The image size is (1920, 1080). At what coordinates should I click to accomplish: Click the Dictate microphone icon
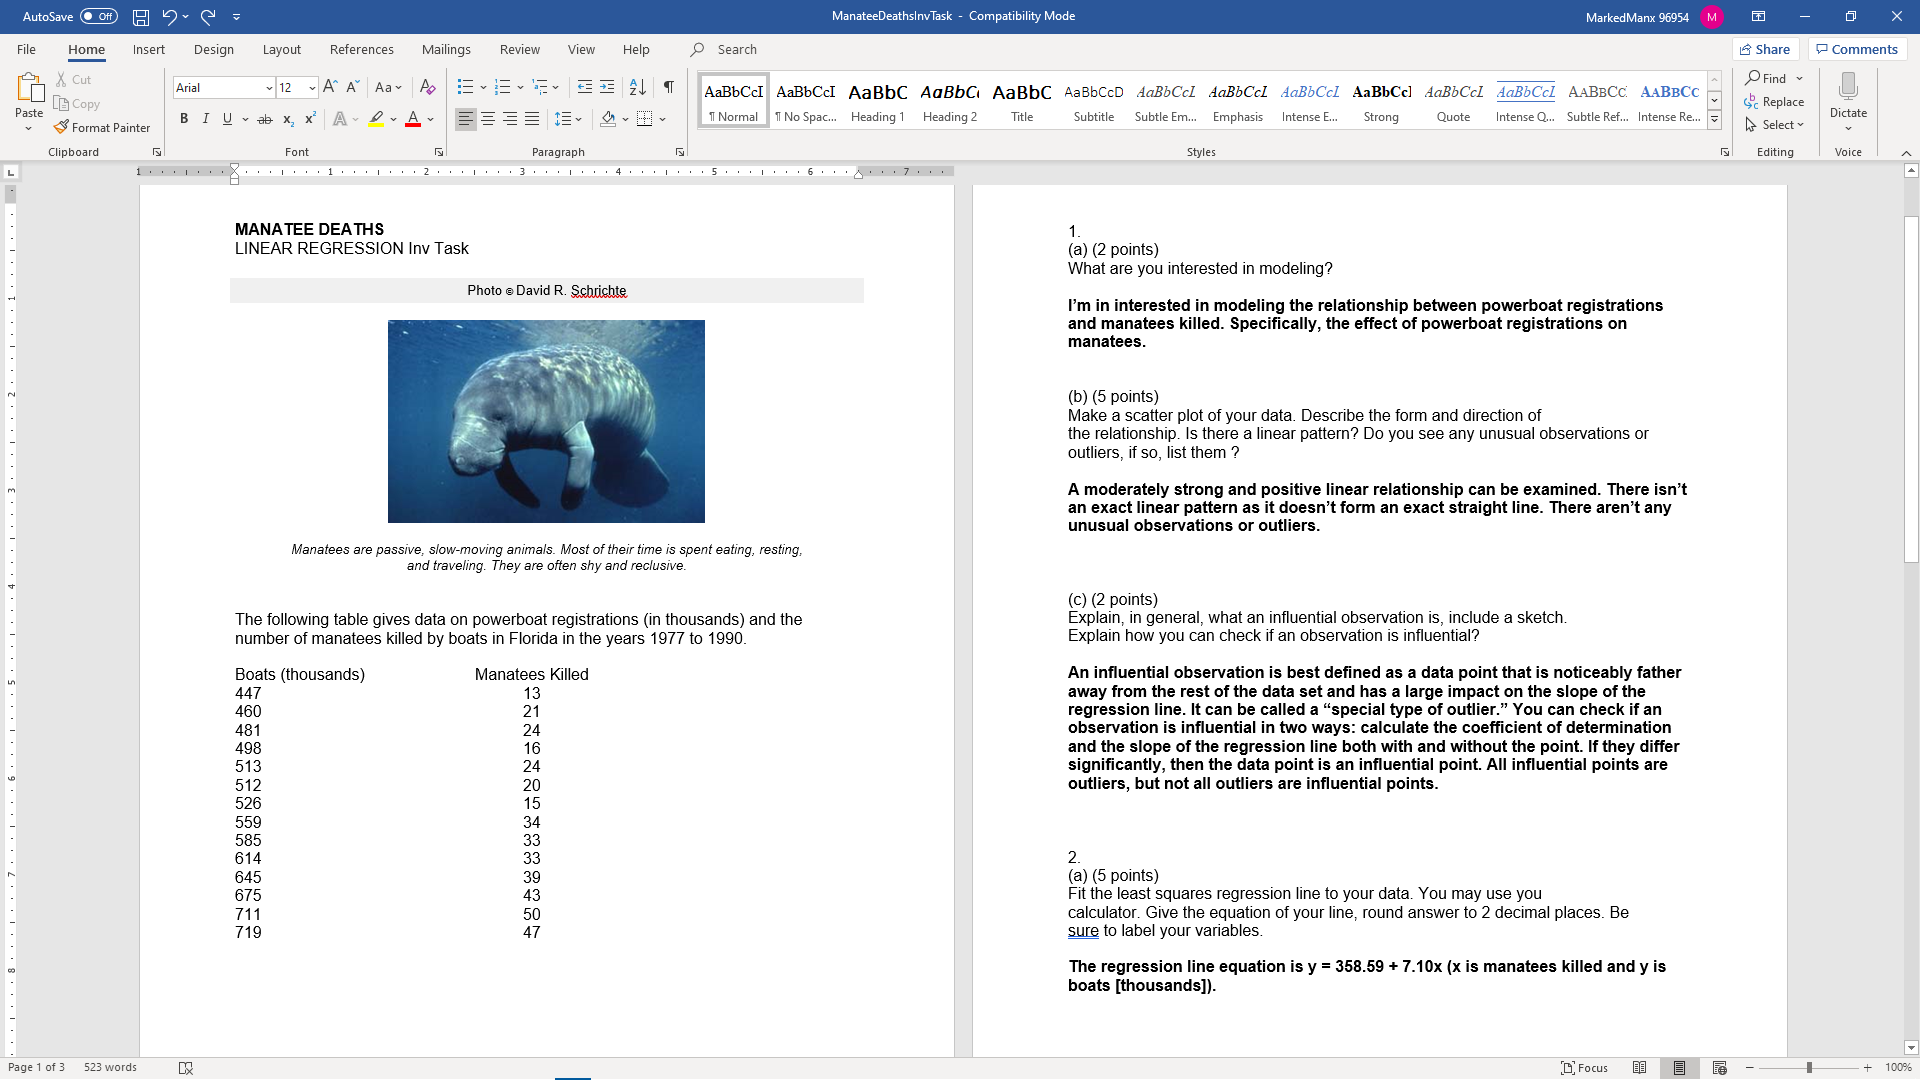pyautogui.click(x=1847, y=87)
